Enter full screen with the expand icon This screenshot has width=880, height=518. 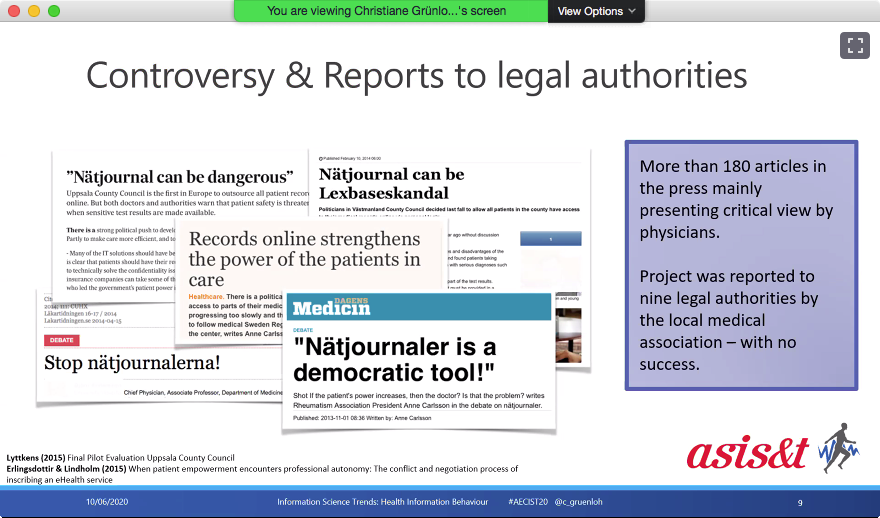(854, 45)
